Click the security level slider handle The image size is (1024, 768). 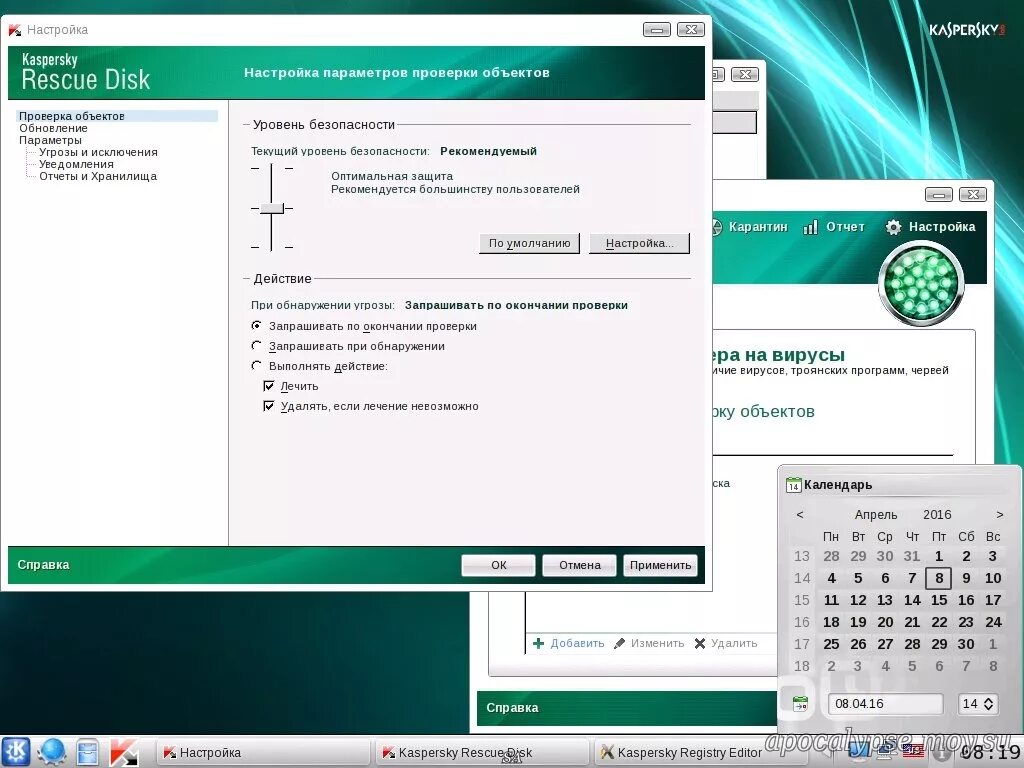[272, 208]
